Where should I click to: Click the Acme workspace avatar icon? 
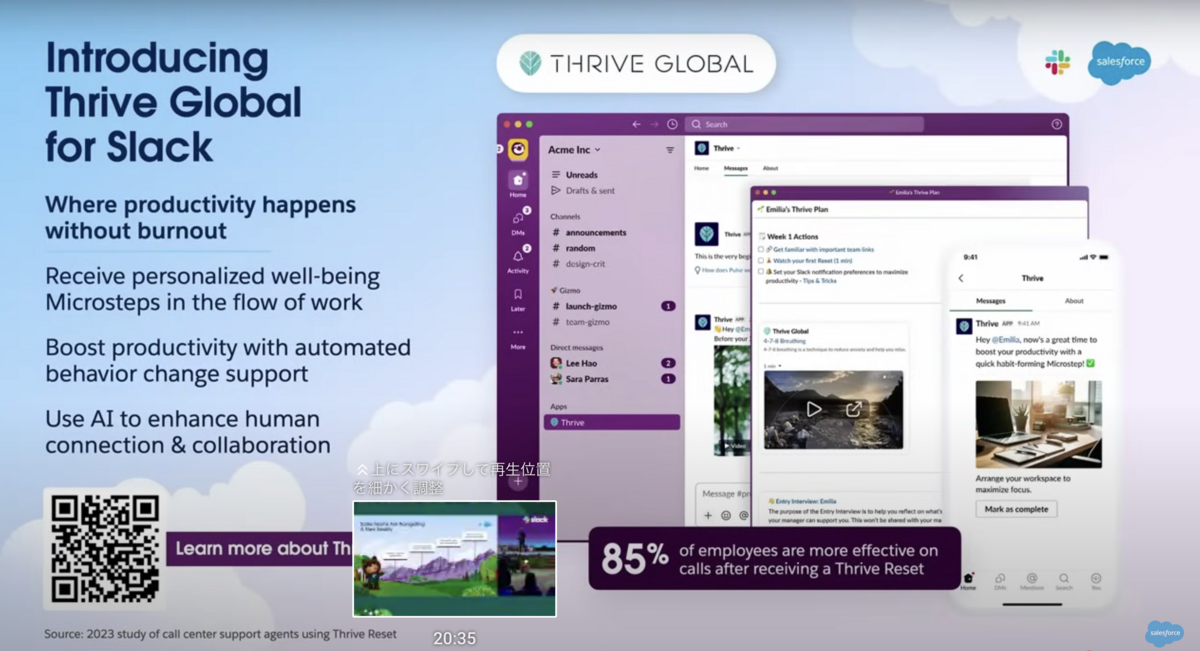pos(518,150)
